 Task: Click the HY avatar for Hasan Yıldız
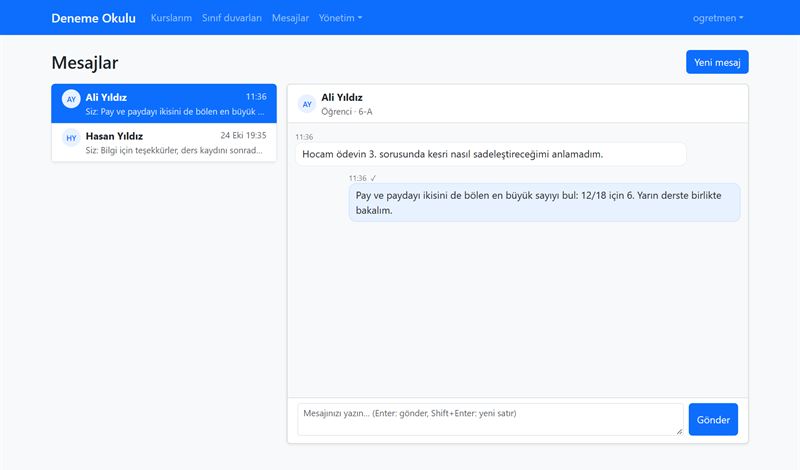tap(71, 138)
